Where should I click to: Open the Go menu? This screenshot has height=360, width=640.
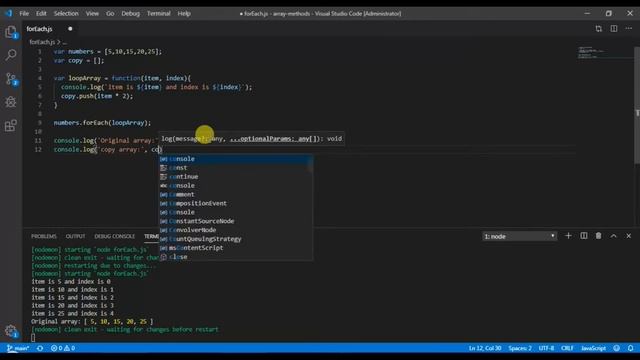click(110, 13)
